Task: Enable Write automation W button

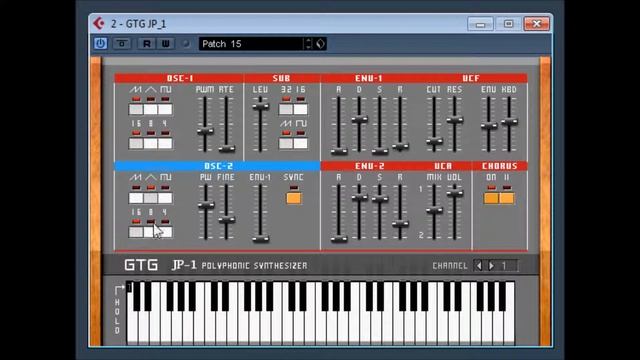Action: coord(165,44)
